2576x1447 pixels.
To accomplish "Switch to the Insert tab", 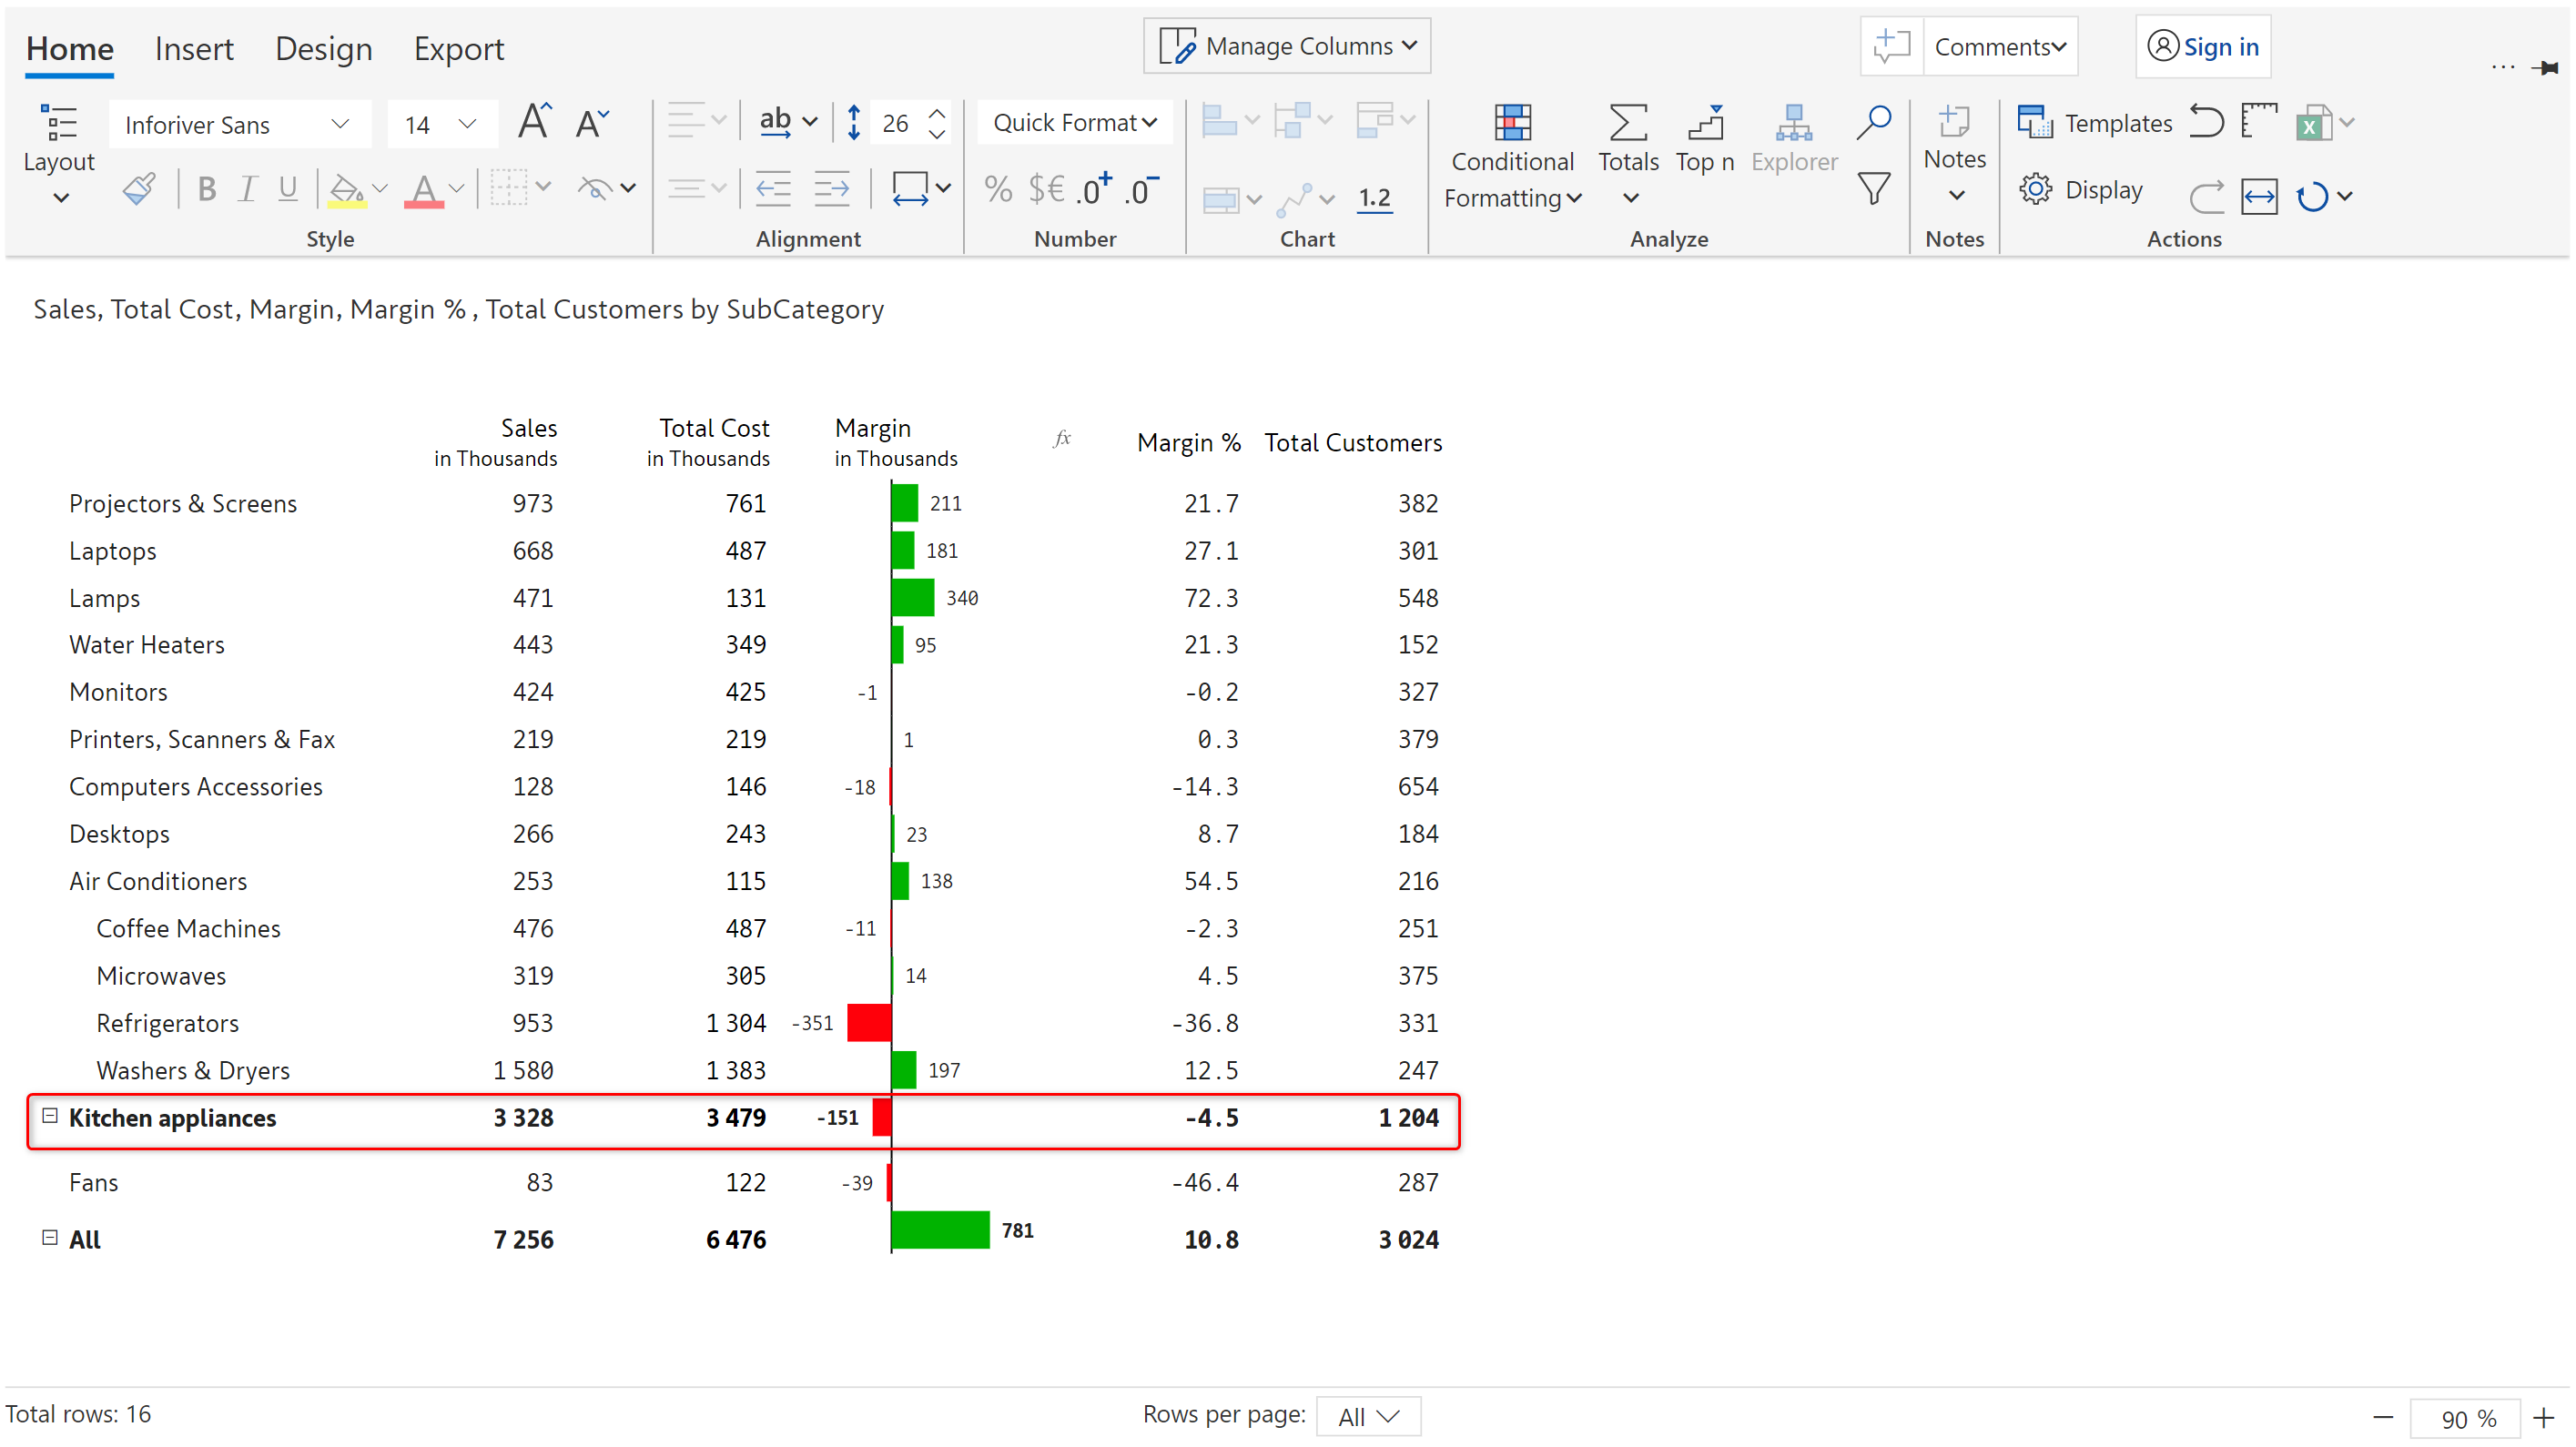I will point(194,48).
